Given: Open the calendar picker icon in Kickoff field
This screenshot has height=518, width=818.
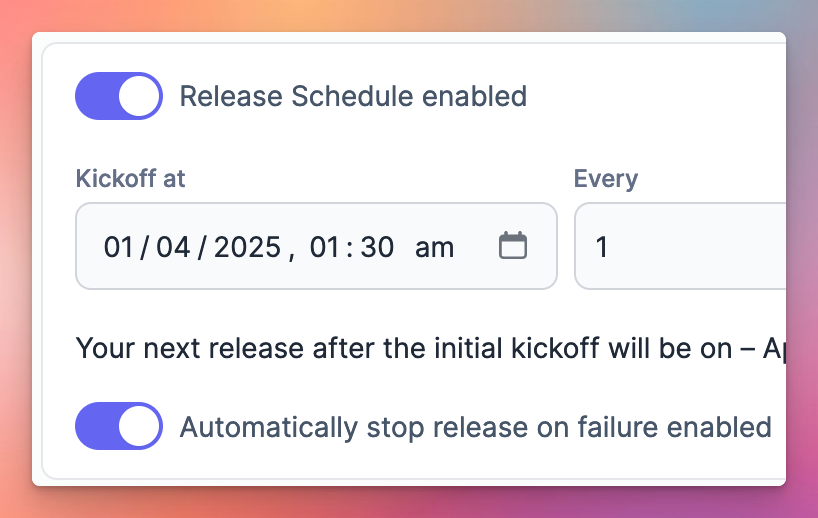Looking at the screenshot, I should pos(513,246).
